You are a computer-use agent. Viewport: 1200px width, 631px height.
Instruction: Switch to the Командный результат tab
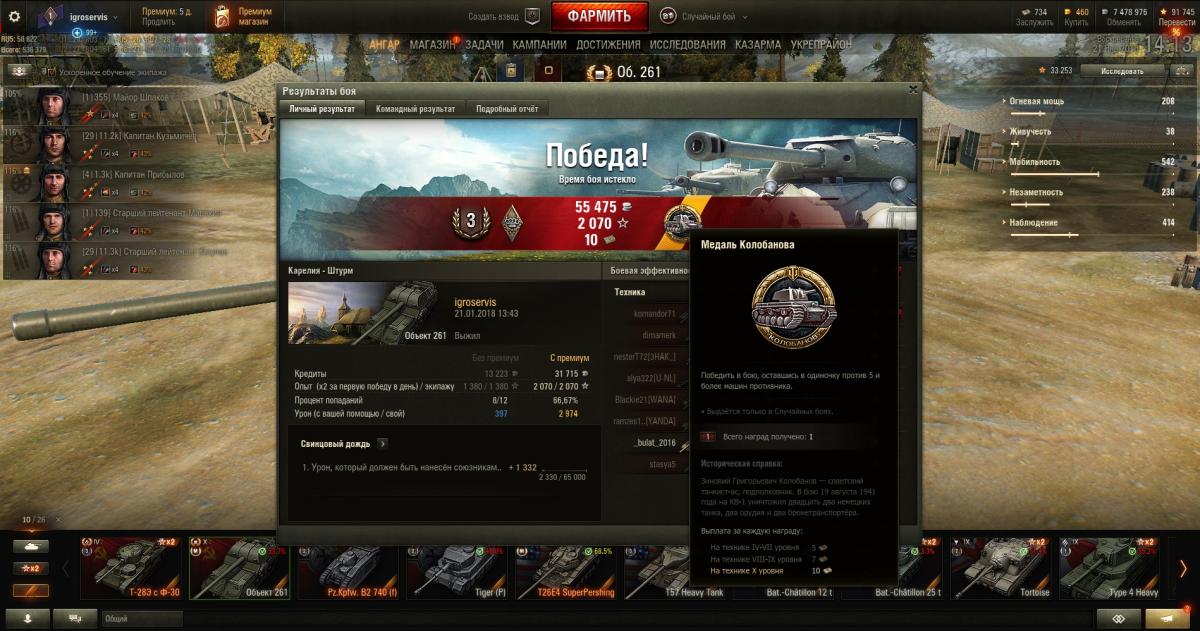(415, 108)
